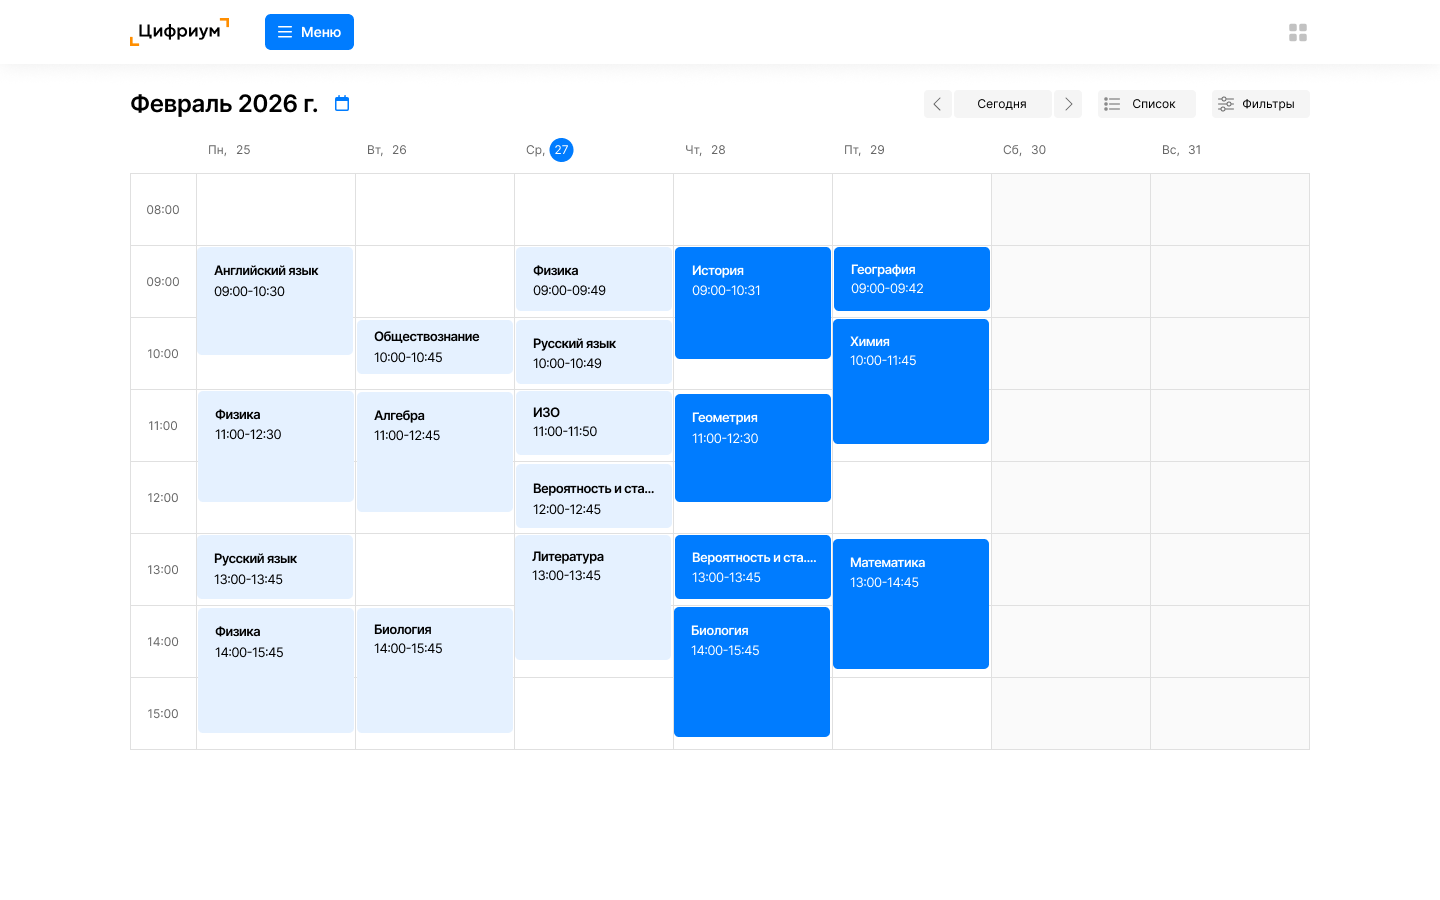Jump to today with Сегодня button
1440x900 pixels.
tap(1002, 104)
